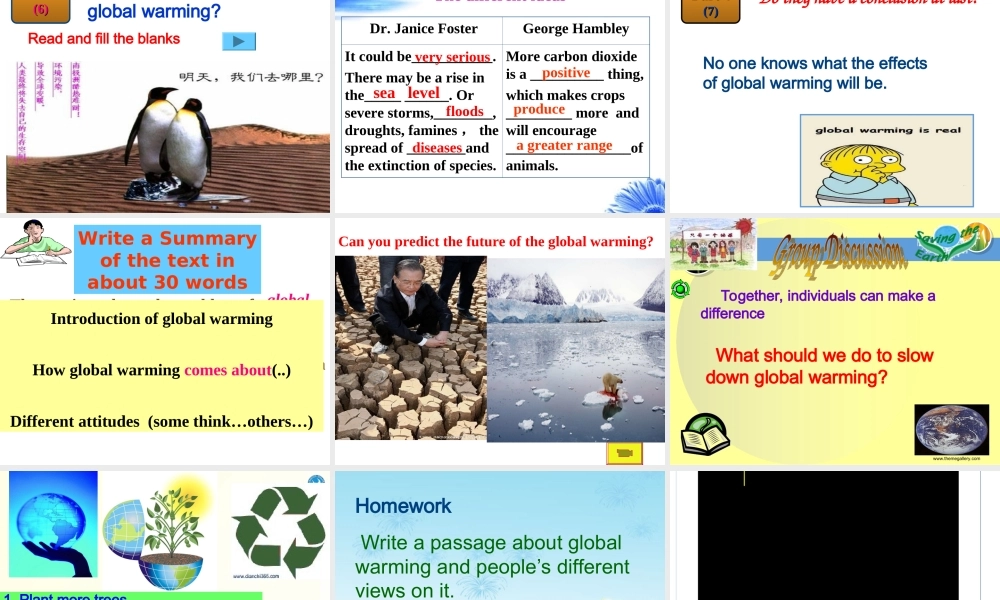Click 'Introduction of global warming' line

coord(162,319)
